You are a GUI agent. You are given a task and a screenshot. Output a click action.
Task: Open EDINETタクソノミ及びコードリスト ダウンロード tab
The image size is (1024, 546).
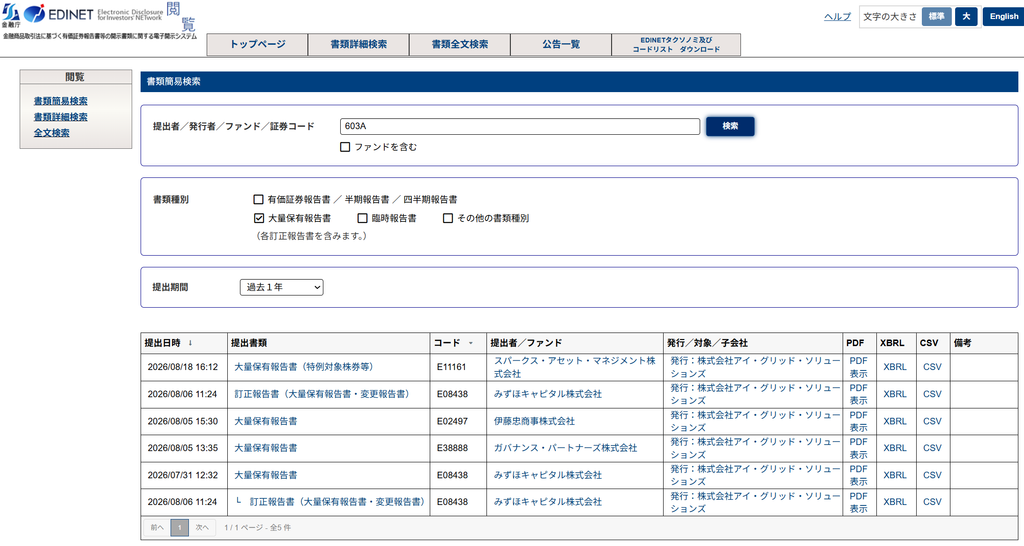point(676,44)
